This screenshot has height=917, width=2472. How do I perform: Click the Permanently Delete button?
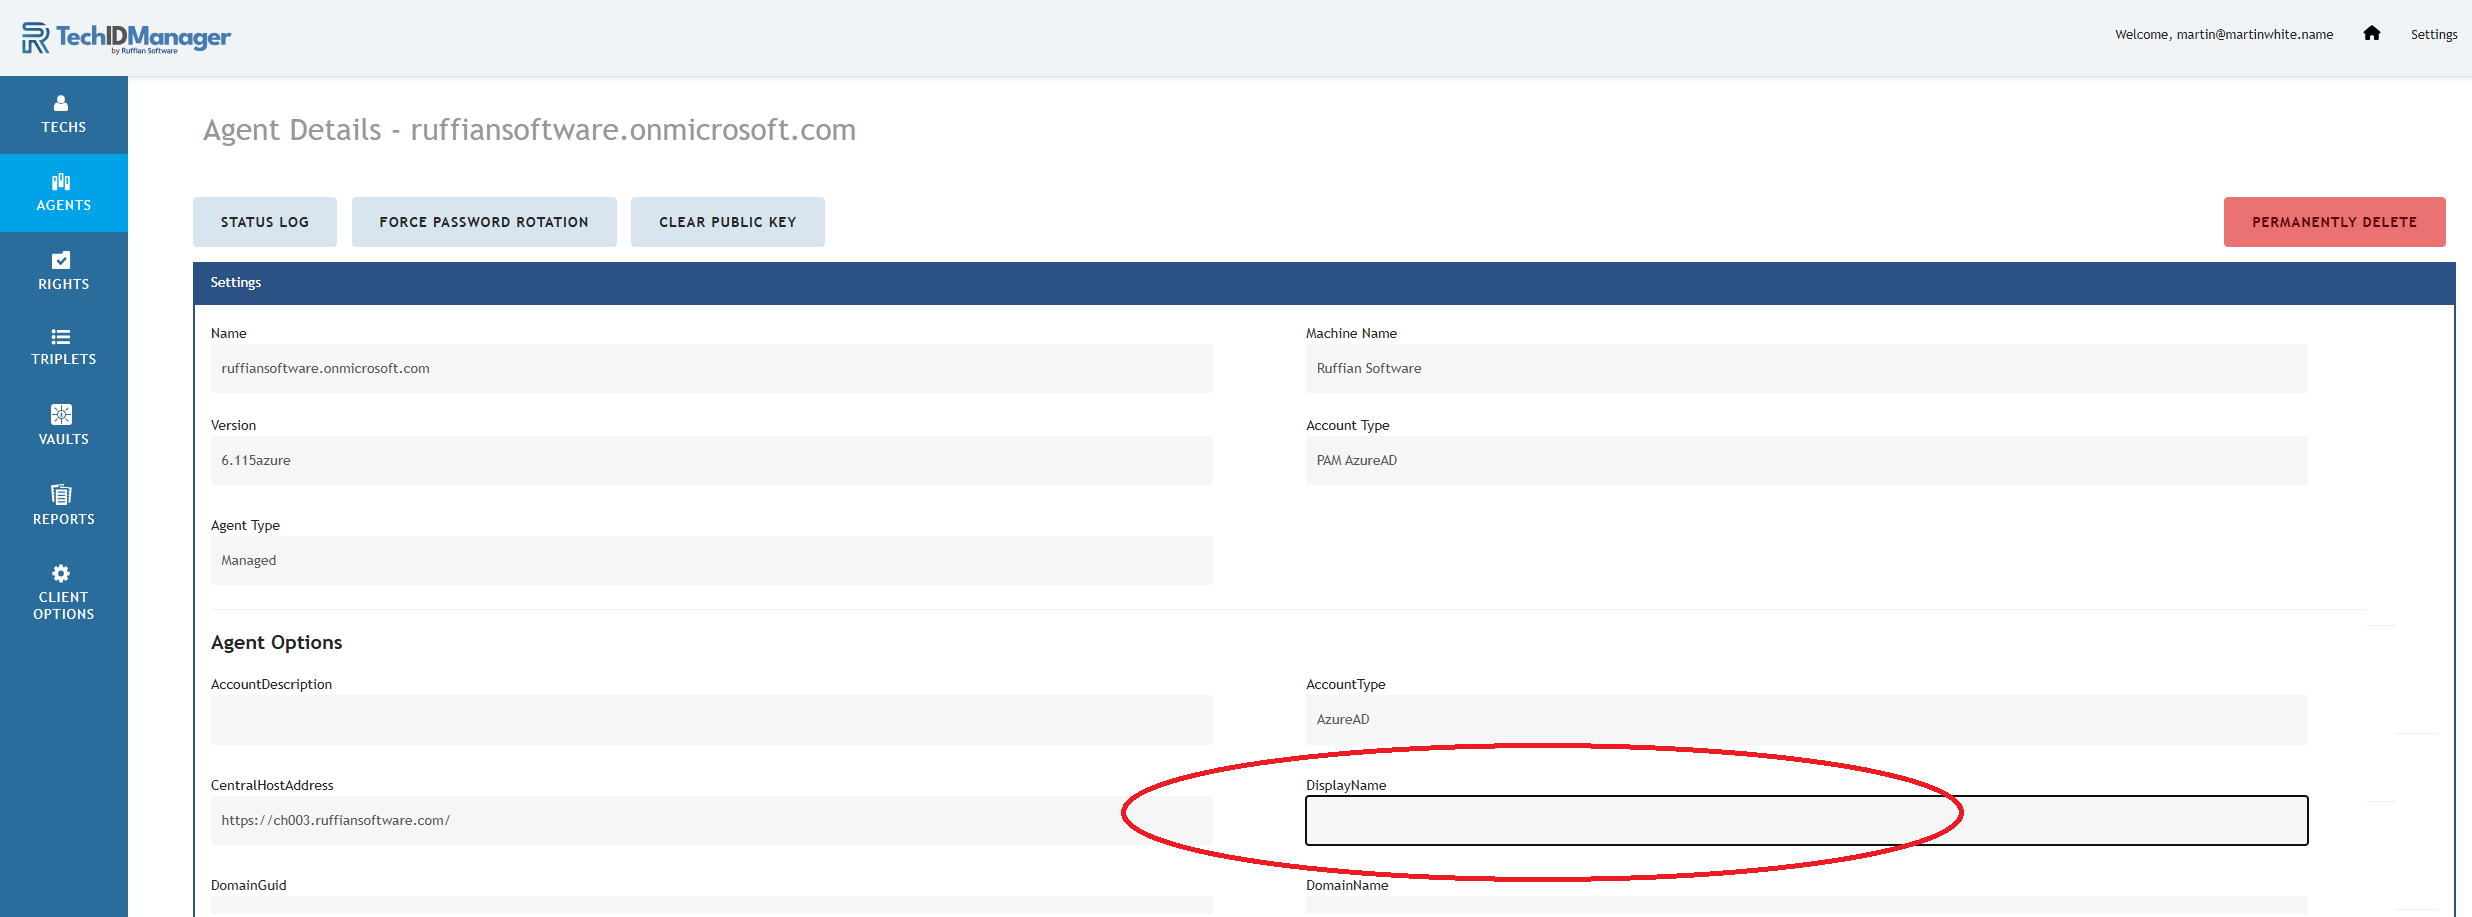click(2334, 222)
